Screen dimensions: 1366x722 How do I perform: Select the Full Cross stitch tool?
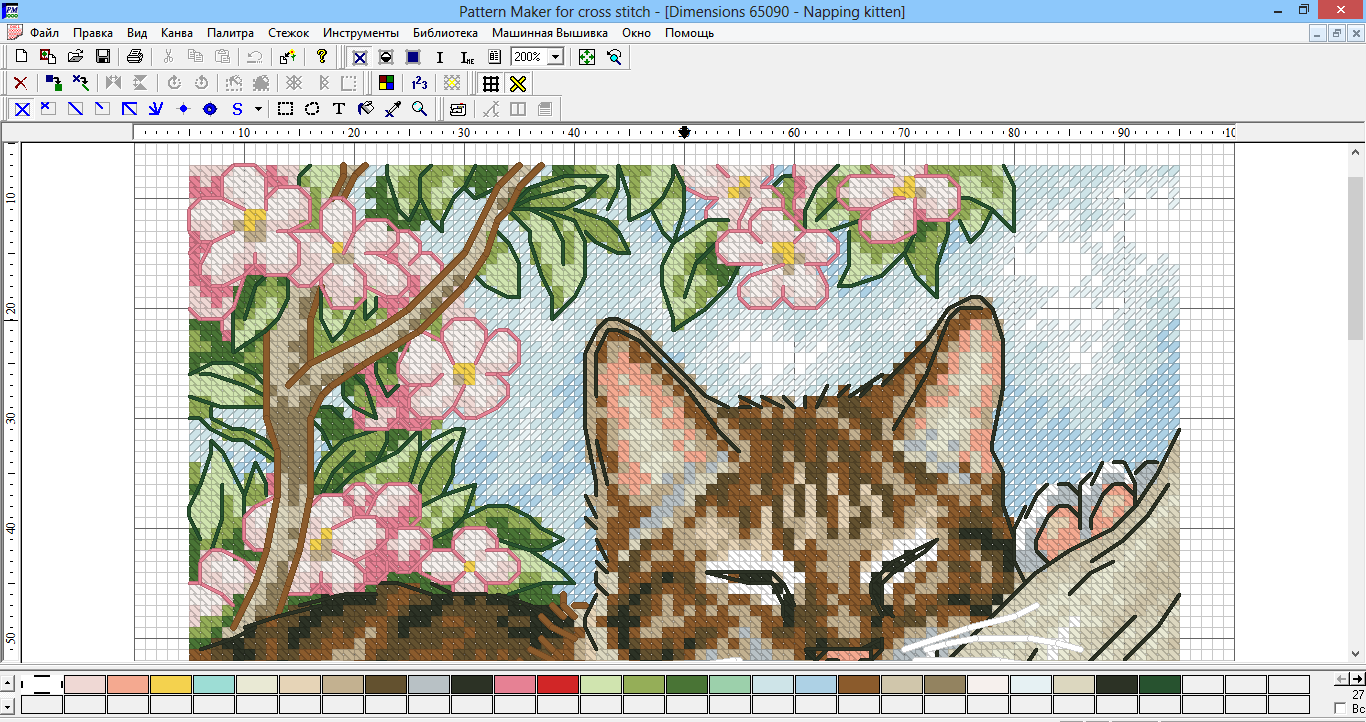[22, 109]
